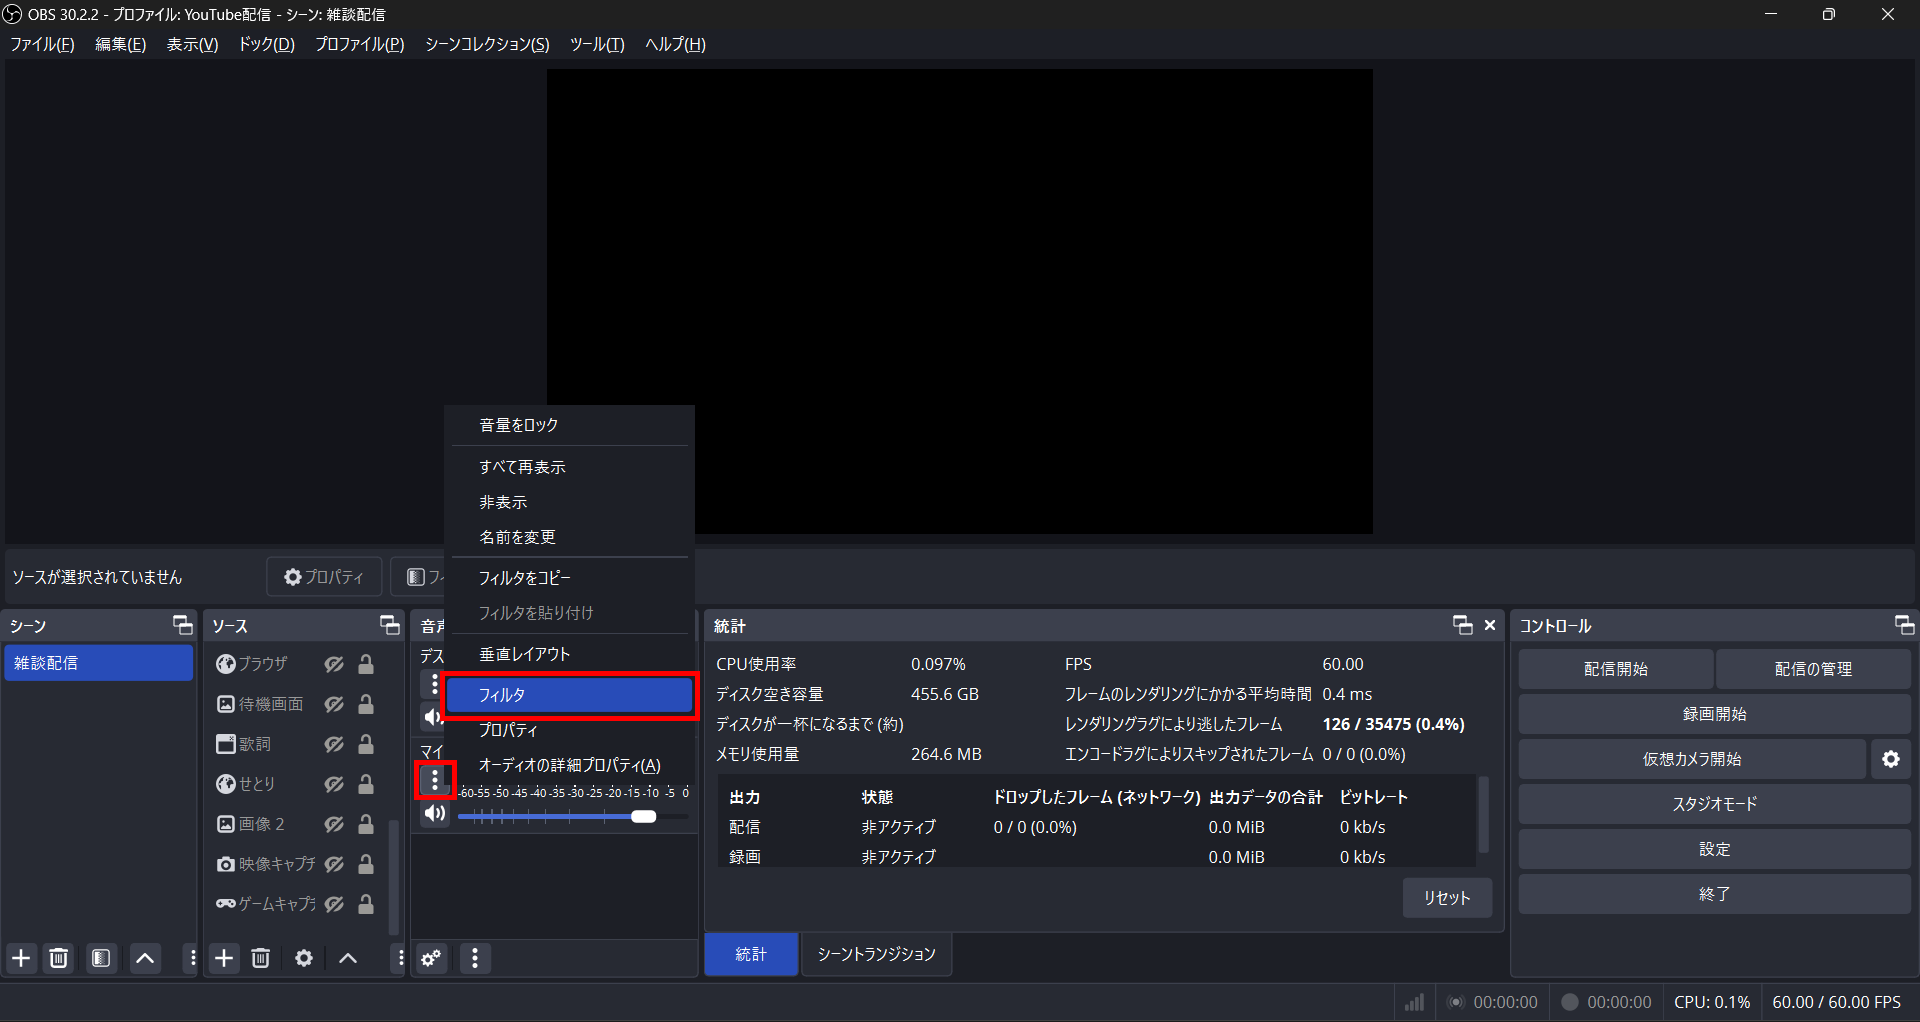Click the image icon of 待機画面 source

coord(226,704)
